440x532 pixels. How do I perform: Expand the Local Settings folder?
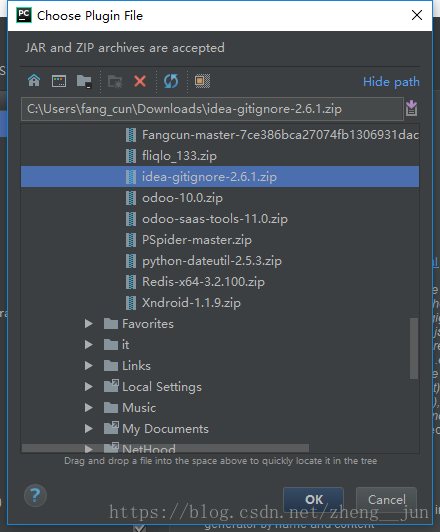89,387
